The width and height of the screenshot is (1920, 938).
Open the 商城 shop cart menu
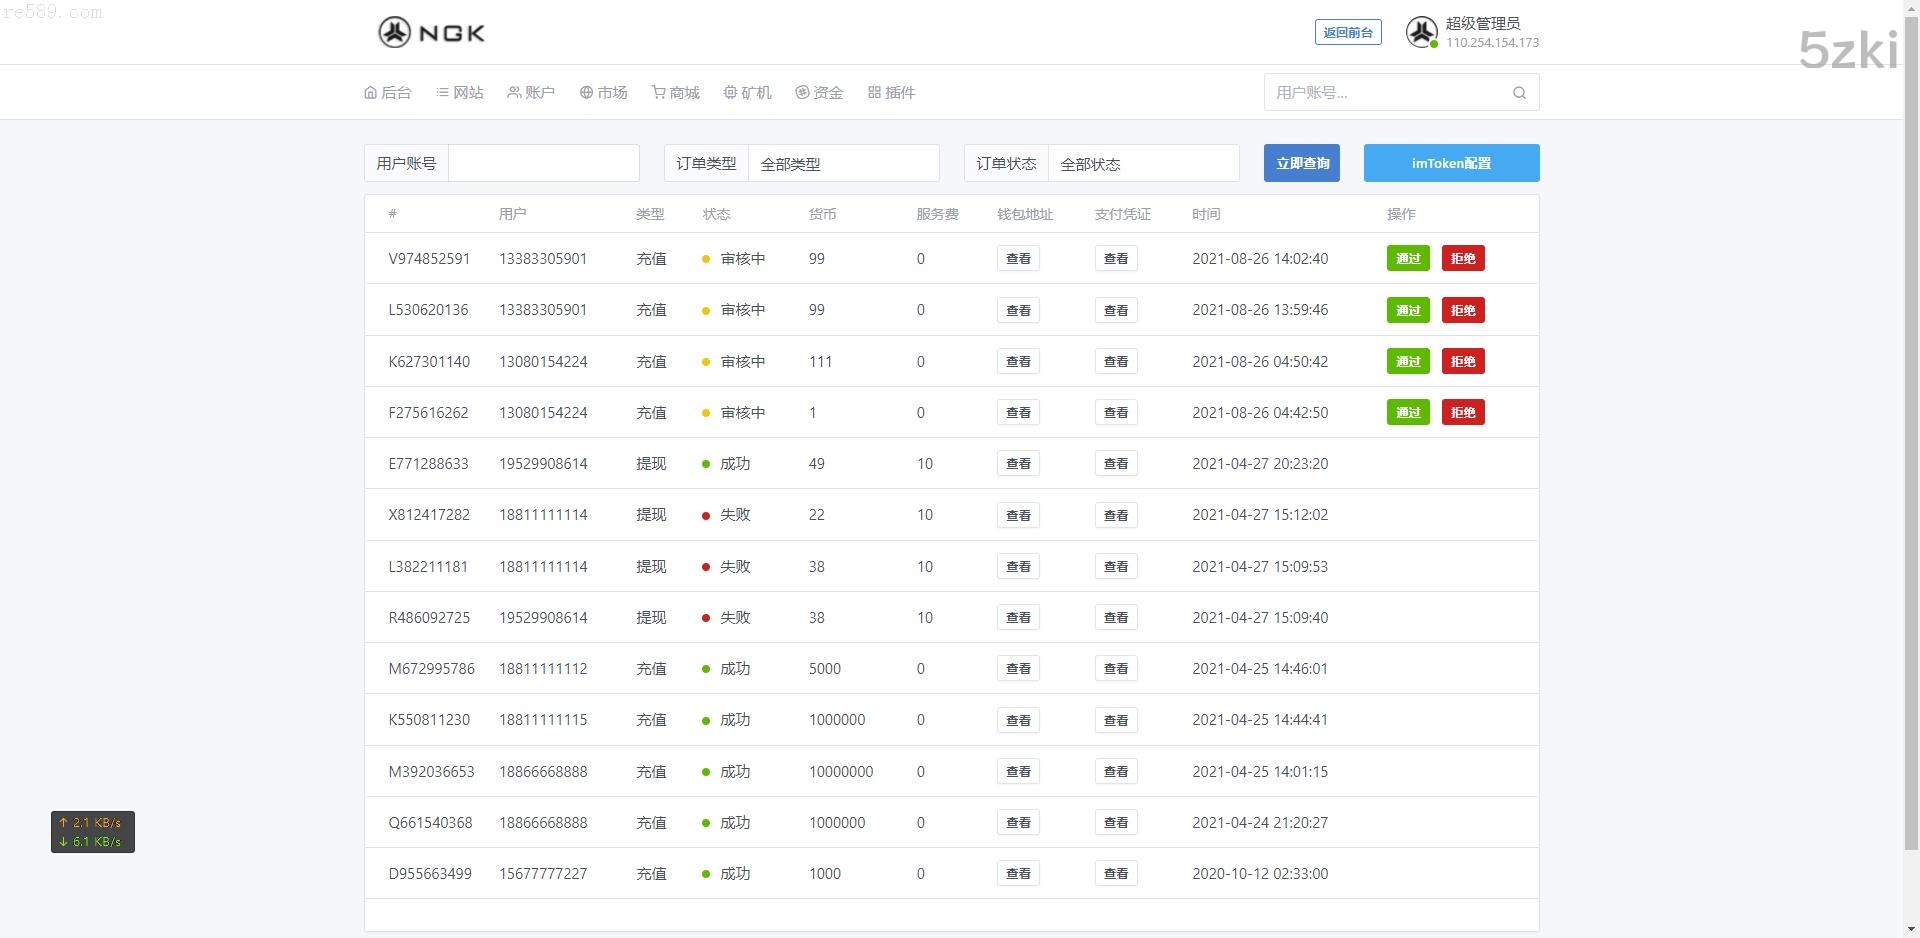(x=676, y=93)
